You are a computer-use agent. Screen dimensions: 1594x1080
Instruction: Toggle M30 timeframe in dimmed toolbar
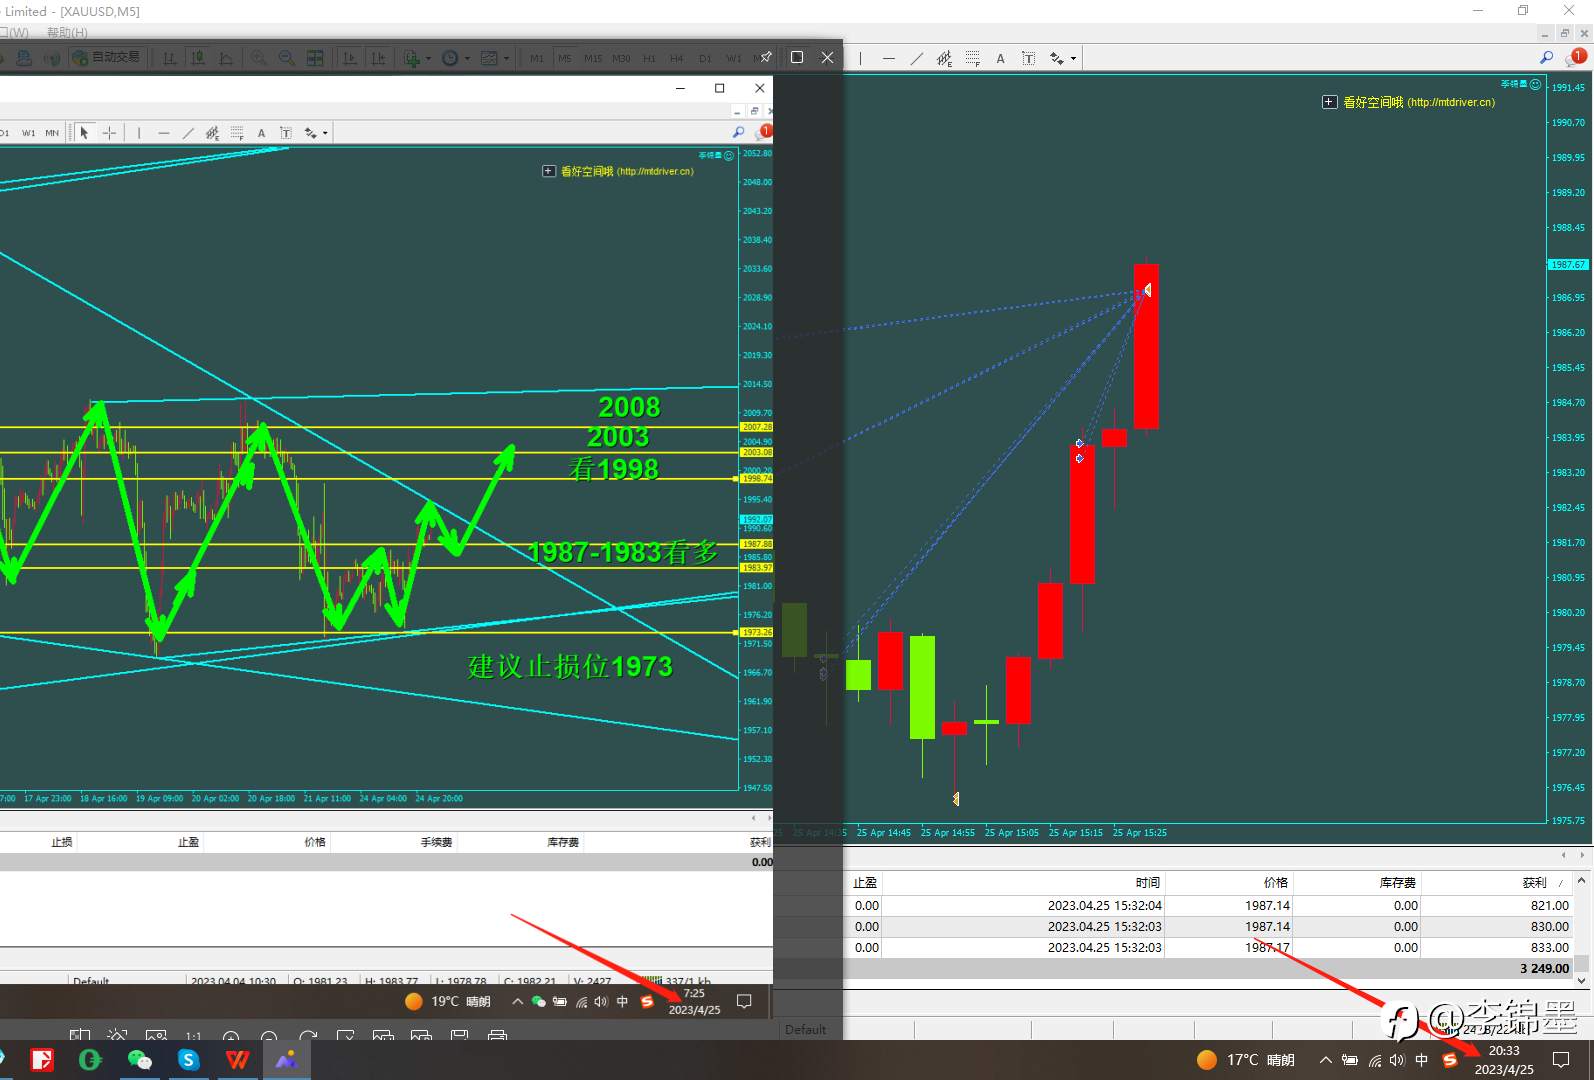click(x=621, y=58)
